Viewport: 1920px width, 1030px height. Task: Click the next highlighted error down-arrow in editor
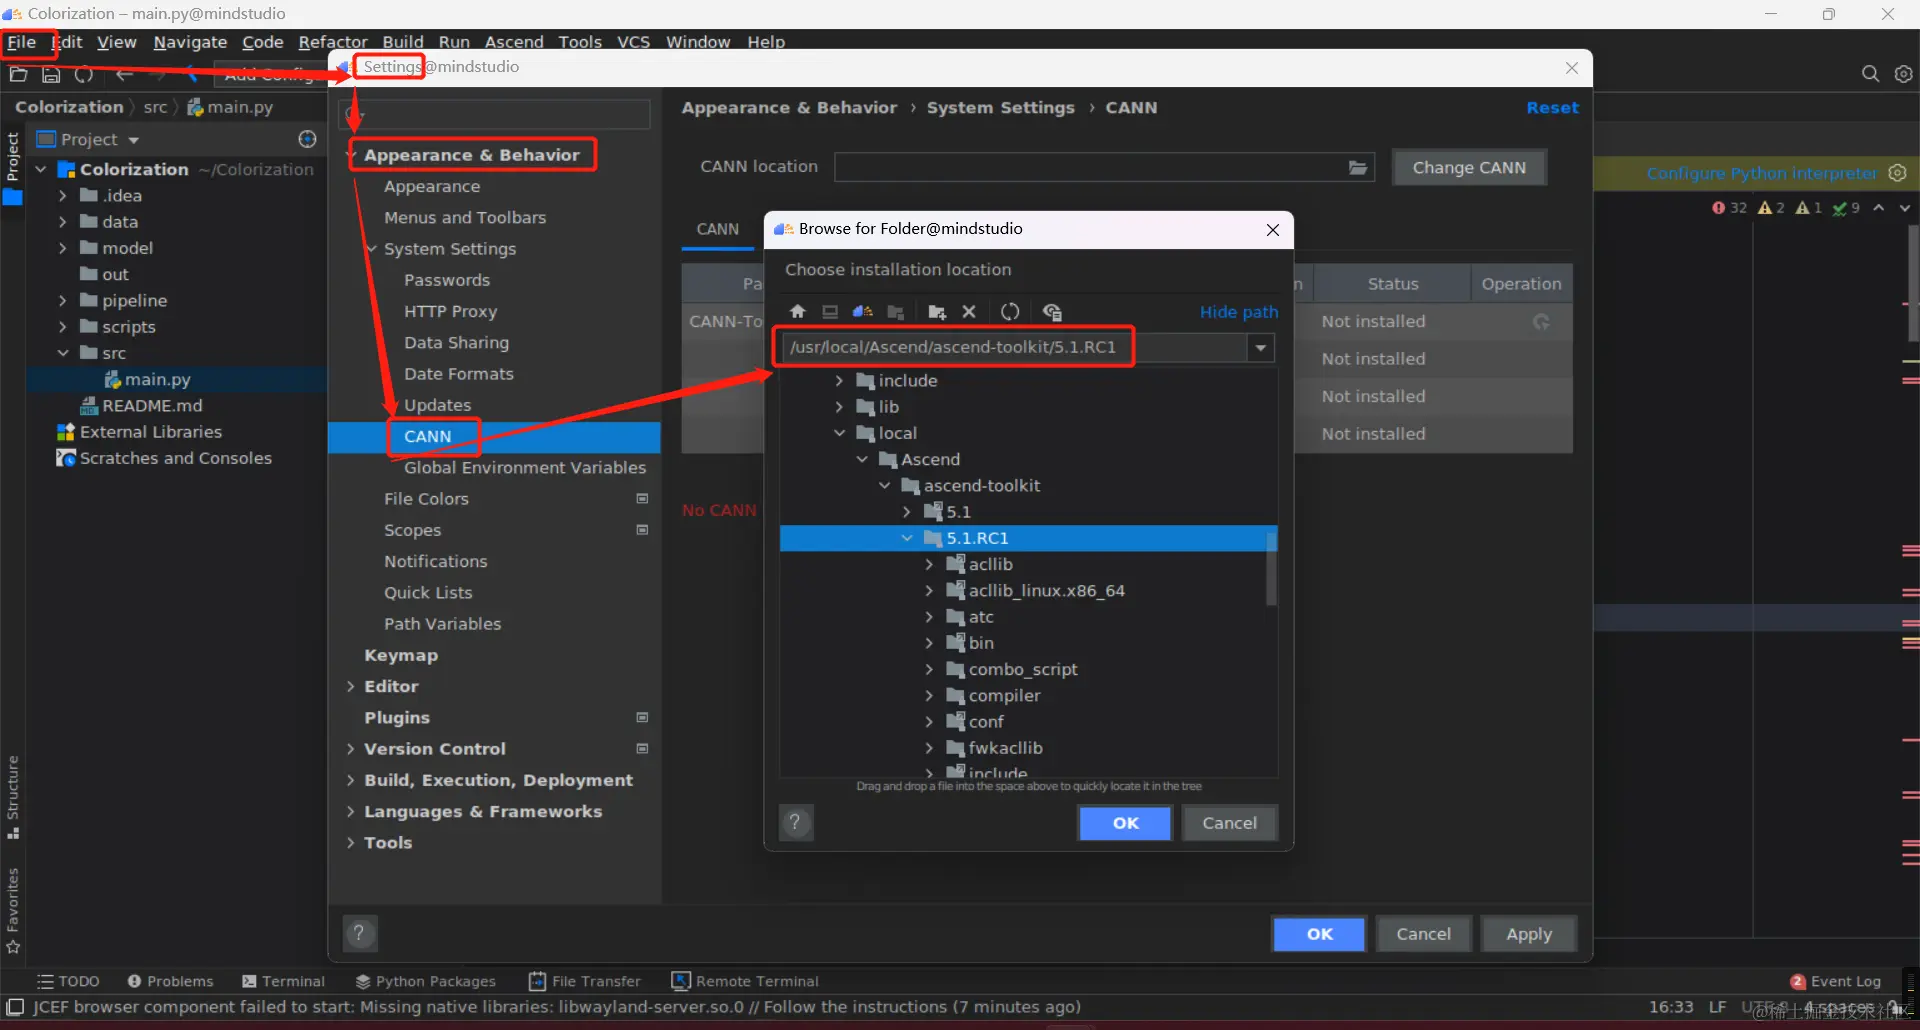point(1905,208)
